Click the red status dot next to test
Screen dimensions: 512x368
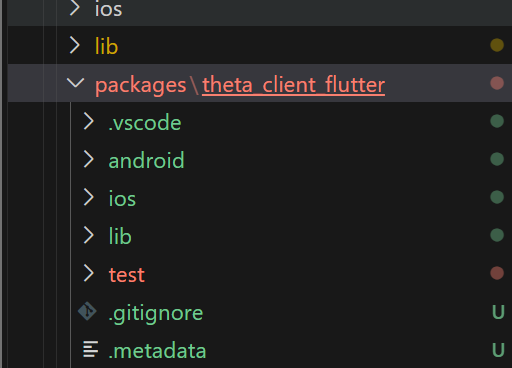[497, 273]
